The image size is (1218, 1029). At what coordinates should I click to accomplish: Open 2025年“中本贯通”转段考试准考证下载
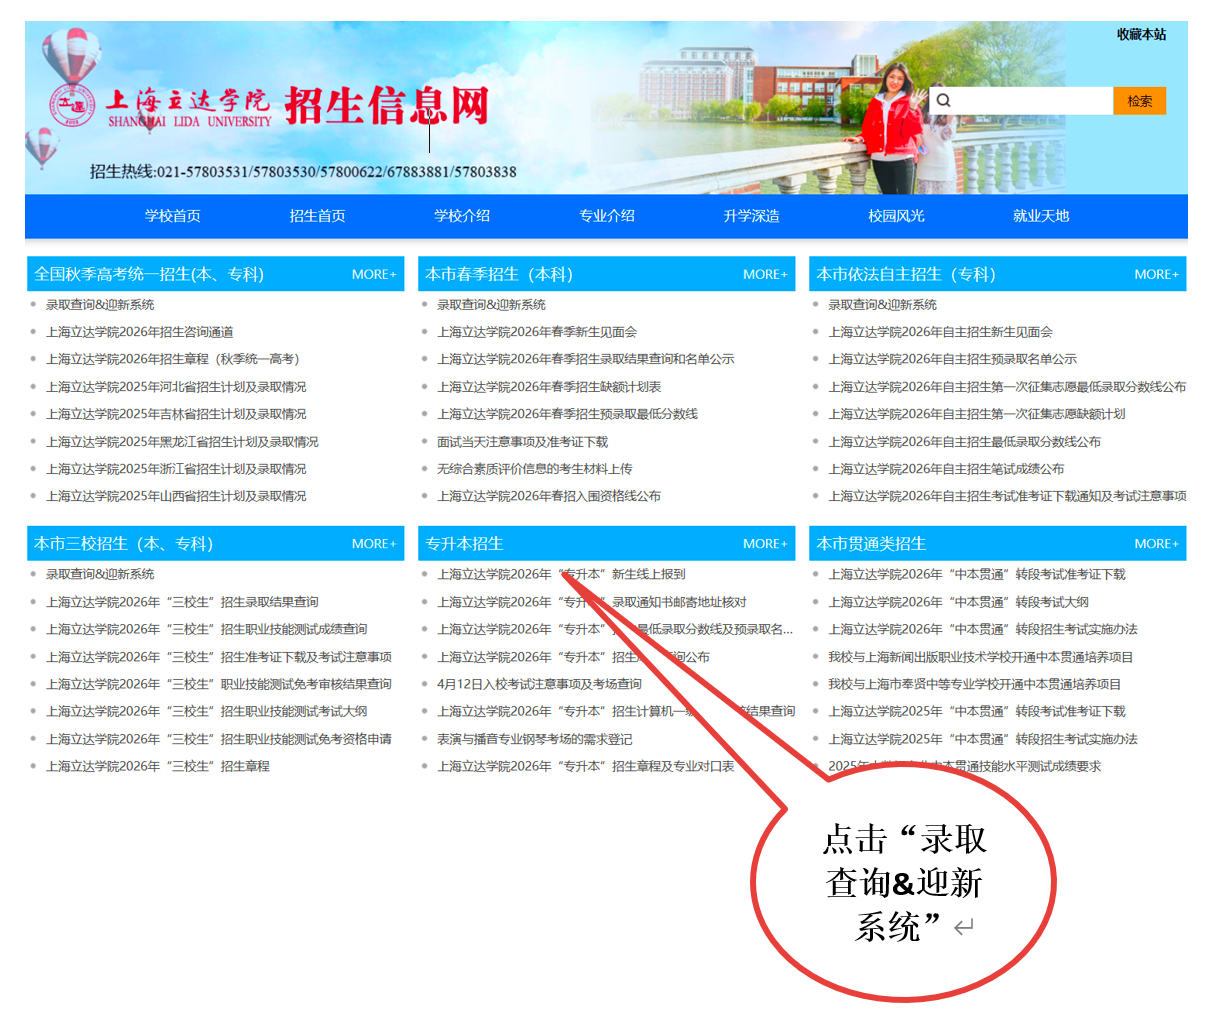[977, 711]
